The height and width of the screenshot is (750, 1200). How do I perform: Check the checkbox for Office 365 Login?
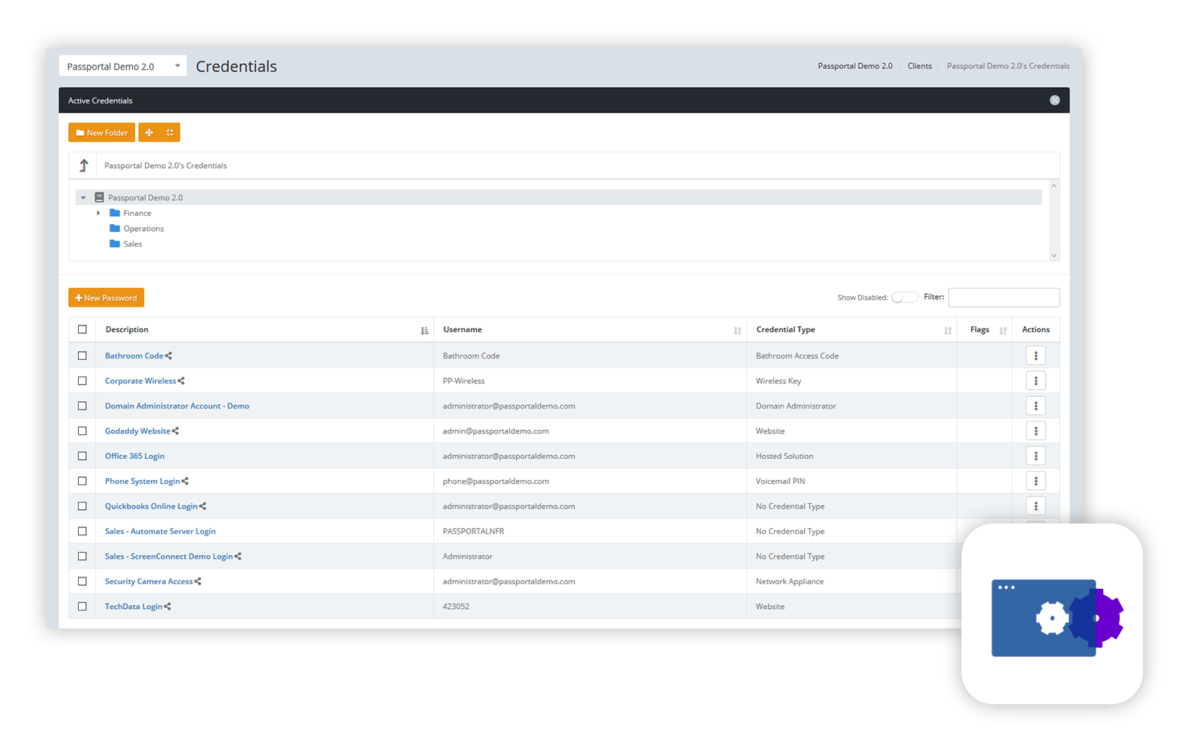pos(82,455)
